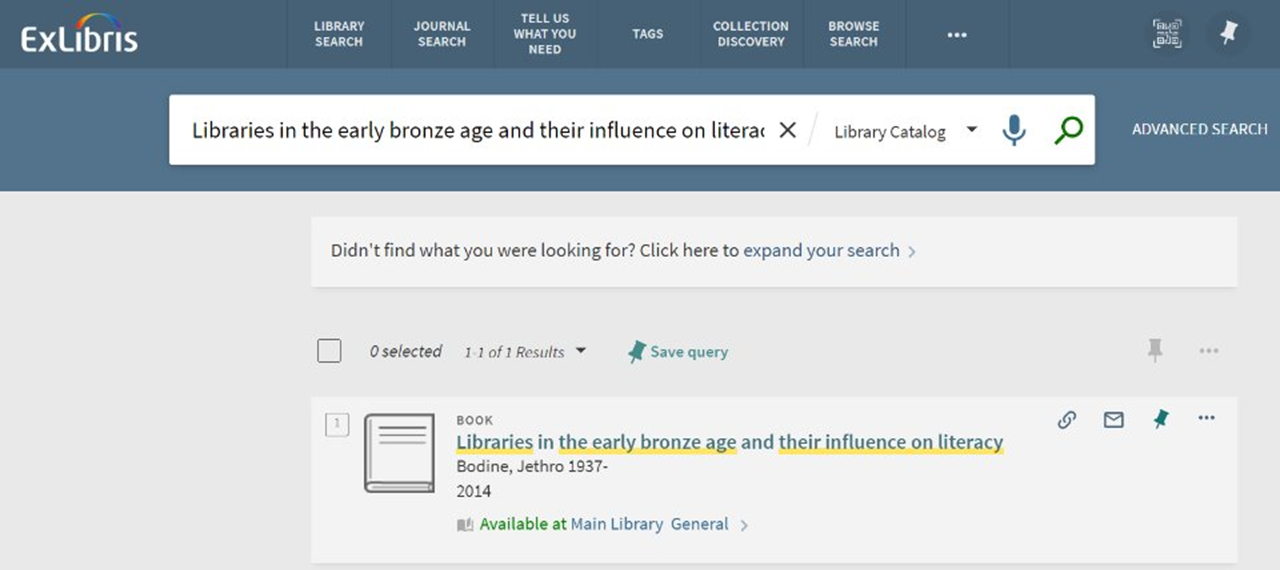
Task: Start voice search with microphone icon
Action: pos(1014,130)
